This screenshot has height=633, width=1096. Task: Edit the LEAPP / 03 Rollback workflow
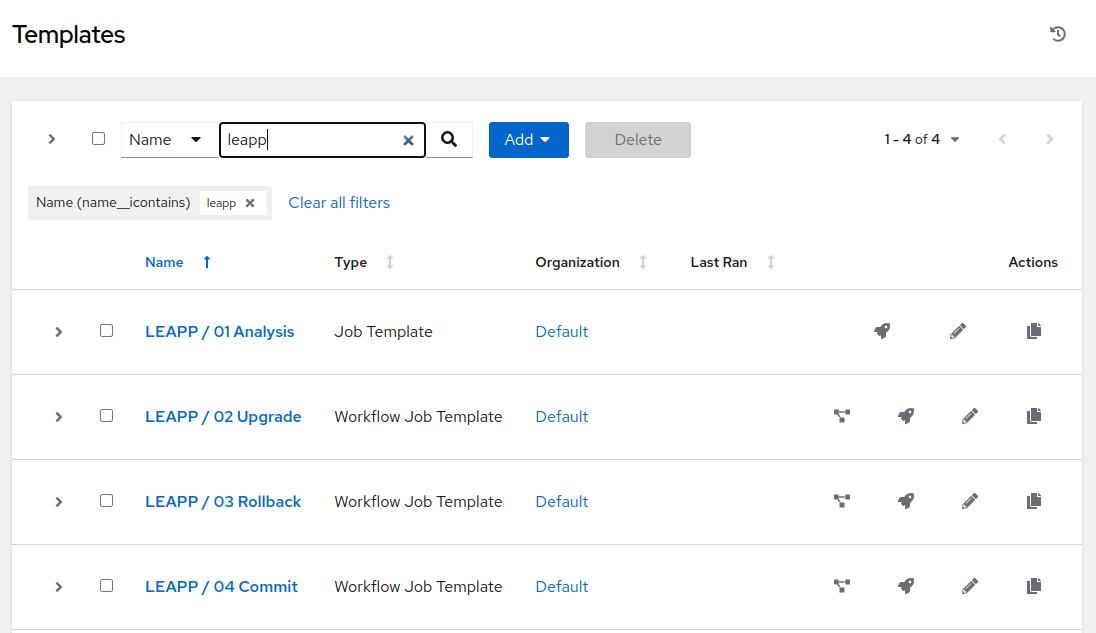click(969, 501)
